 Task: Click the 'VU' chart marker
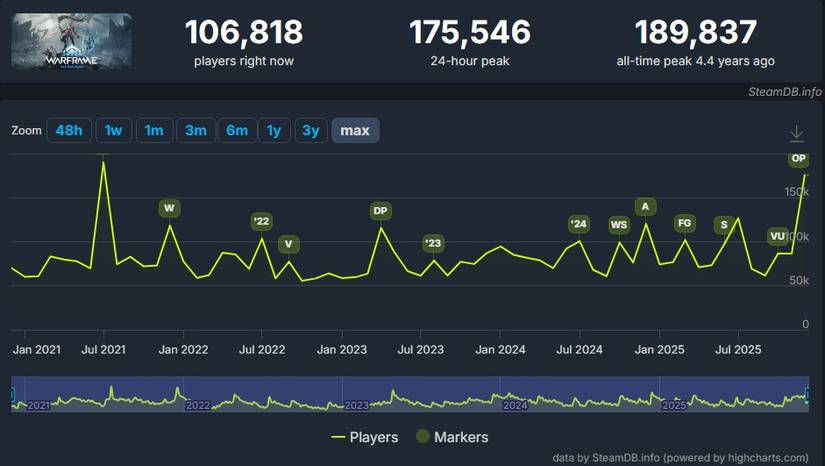coord(778,236)
